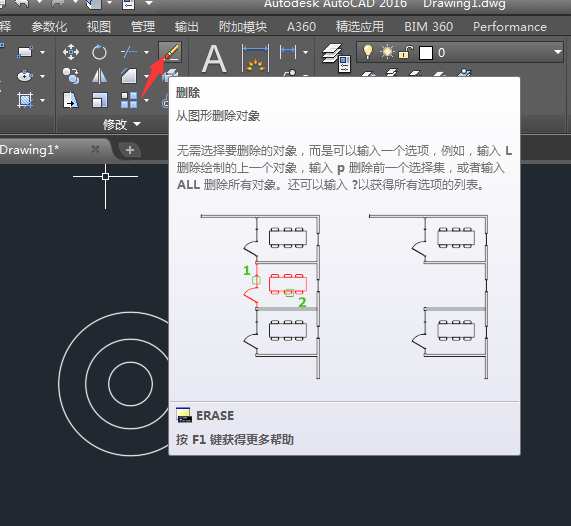
Task: Select the Rectangle draw tool
Action: (x=25, y=52)
